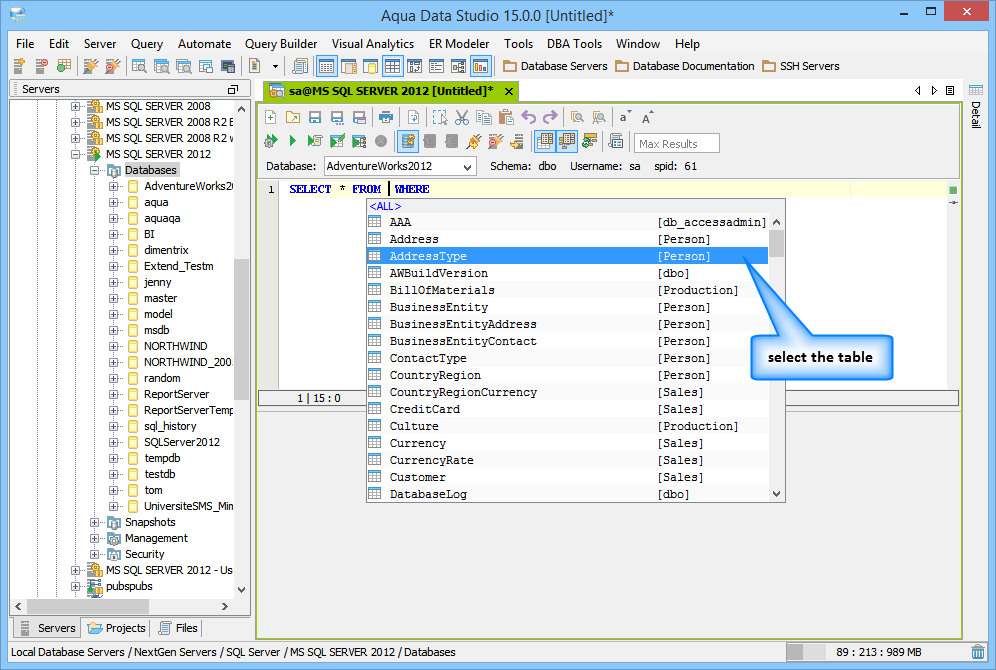Close the sa@MS SQL SERVER 2012 tab
This screenshot has height=670, width=996.
(509, 91)
